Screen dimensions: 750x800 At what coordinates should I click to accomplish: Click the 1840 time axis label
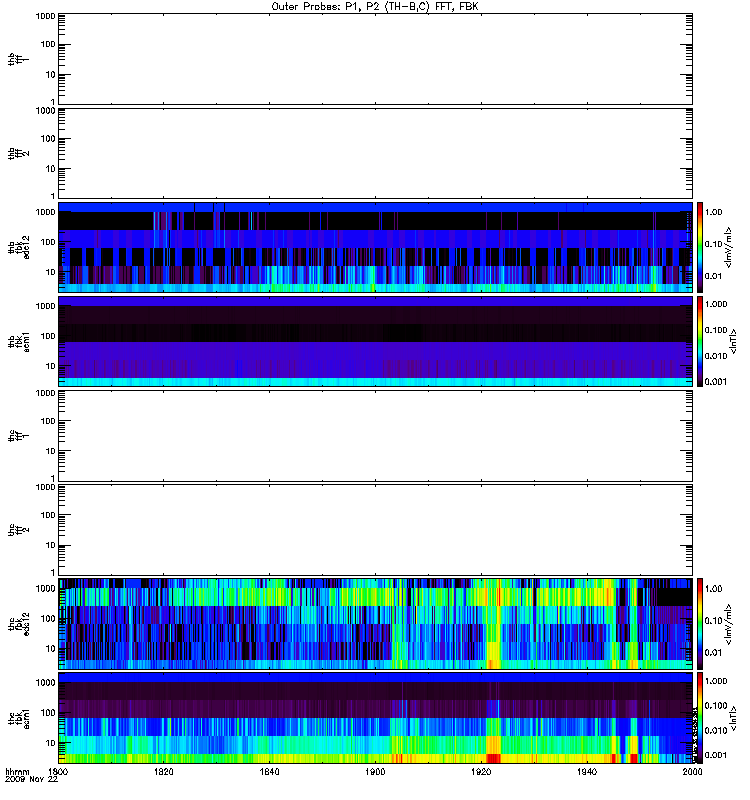click(x=269, y=771)
